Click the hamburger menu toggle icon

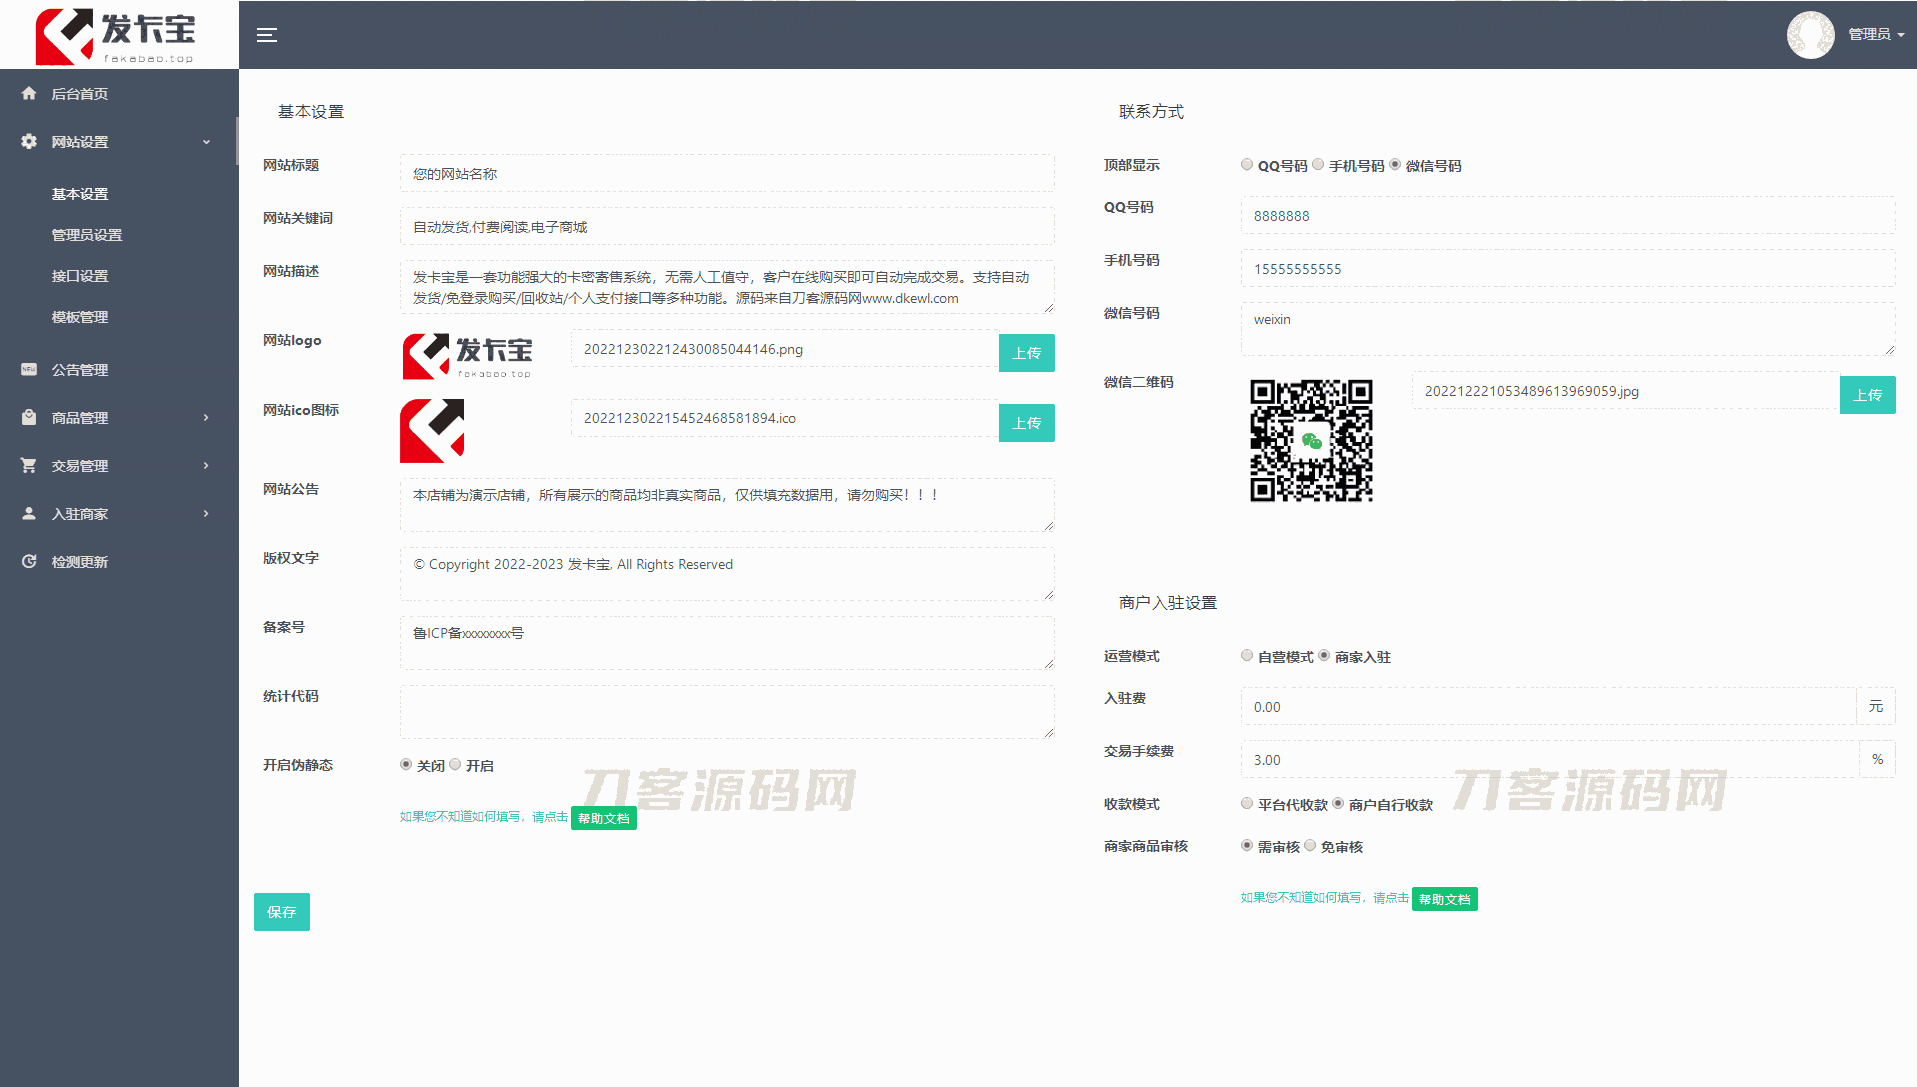pyautogui.click(x=266, y=35)
